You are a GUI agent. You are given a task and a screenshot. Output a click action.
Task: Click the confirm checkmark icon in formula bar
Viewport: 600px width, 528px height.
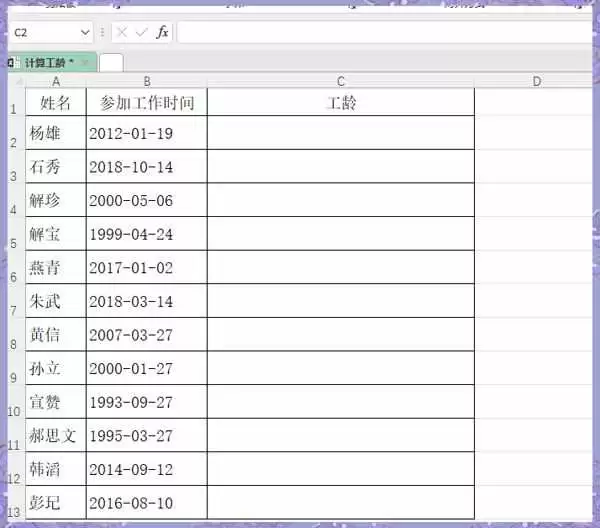141,33
